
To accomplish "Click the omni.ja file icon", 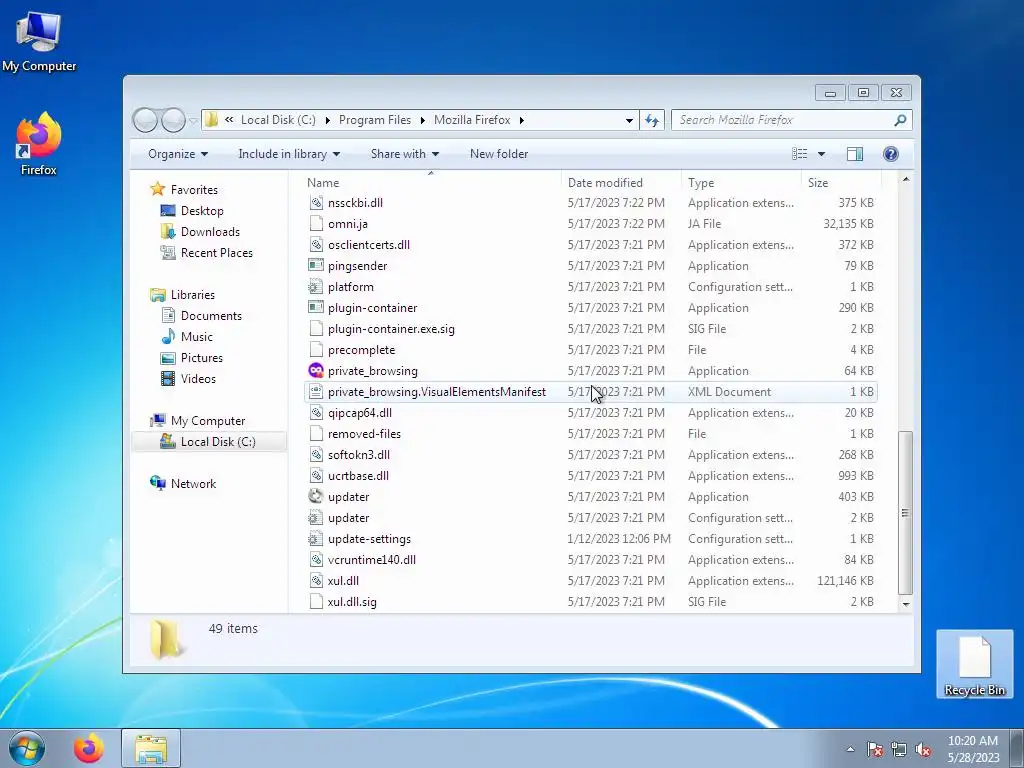I will [x=316, y=224].
